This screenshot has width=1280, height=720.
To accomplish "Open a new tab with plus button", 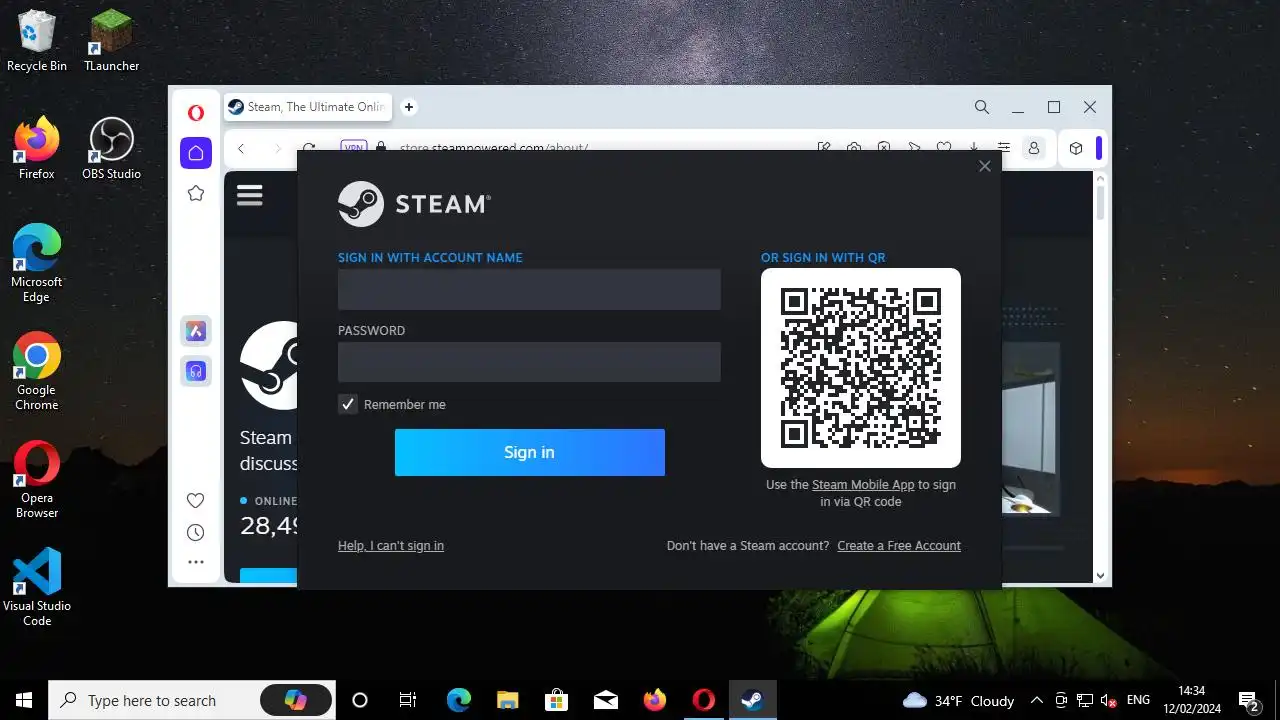I will tap(409, 107).
